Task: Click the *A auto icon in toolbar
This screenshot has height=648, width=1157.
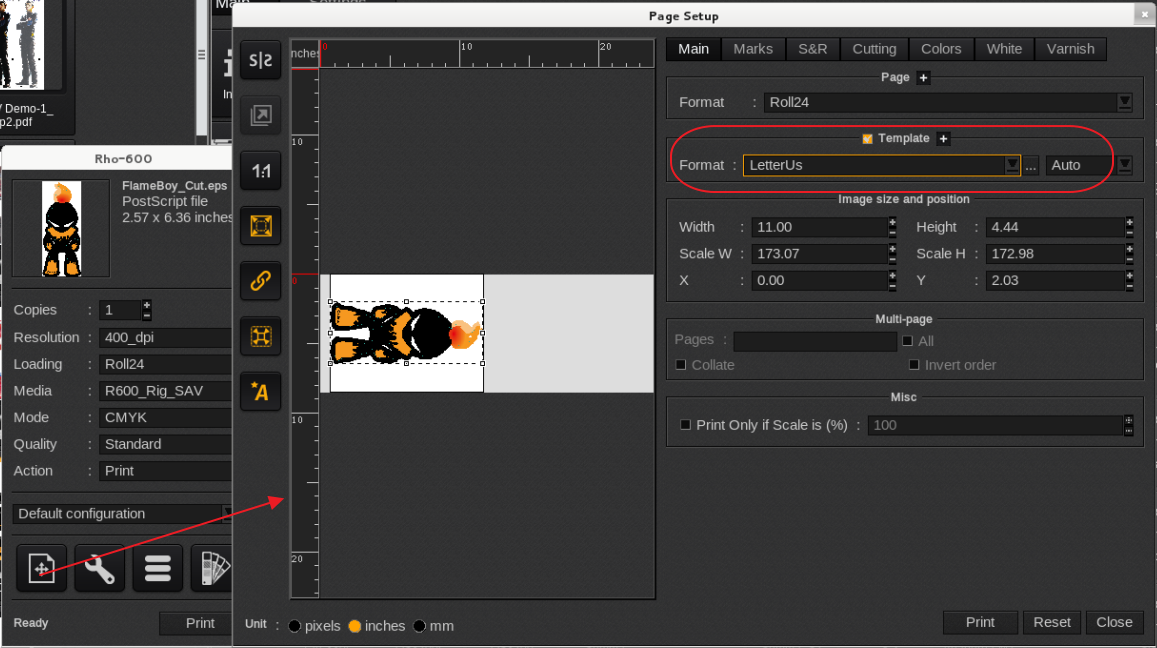Action: [260, 392]
